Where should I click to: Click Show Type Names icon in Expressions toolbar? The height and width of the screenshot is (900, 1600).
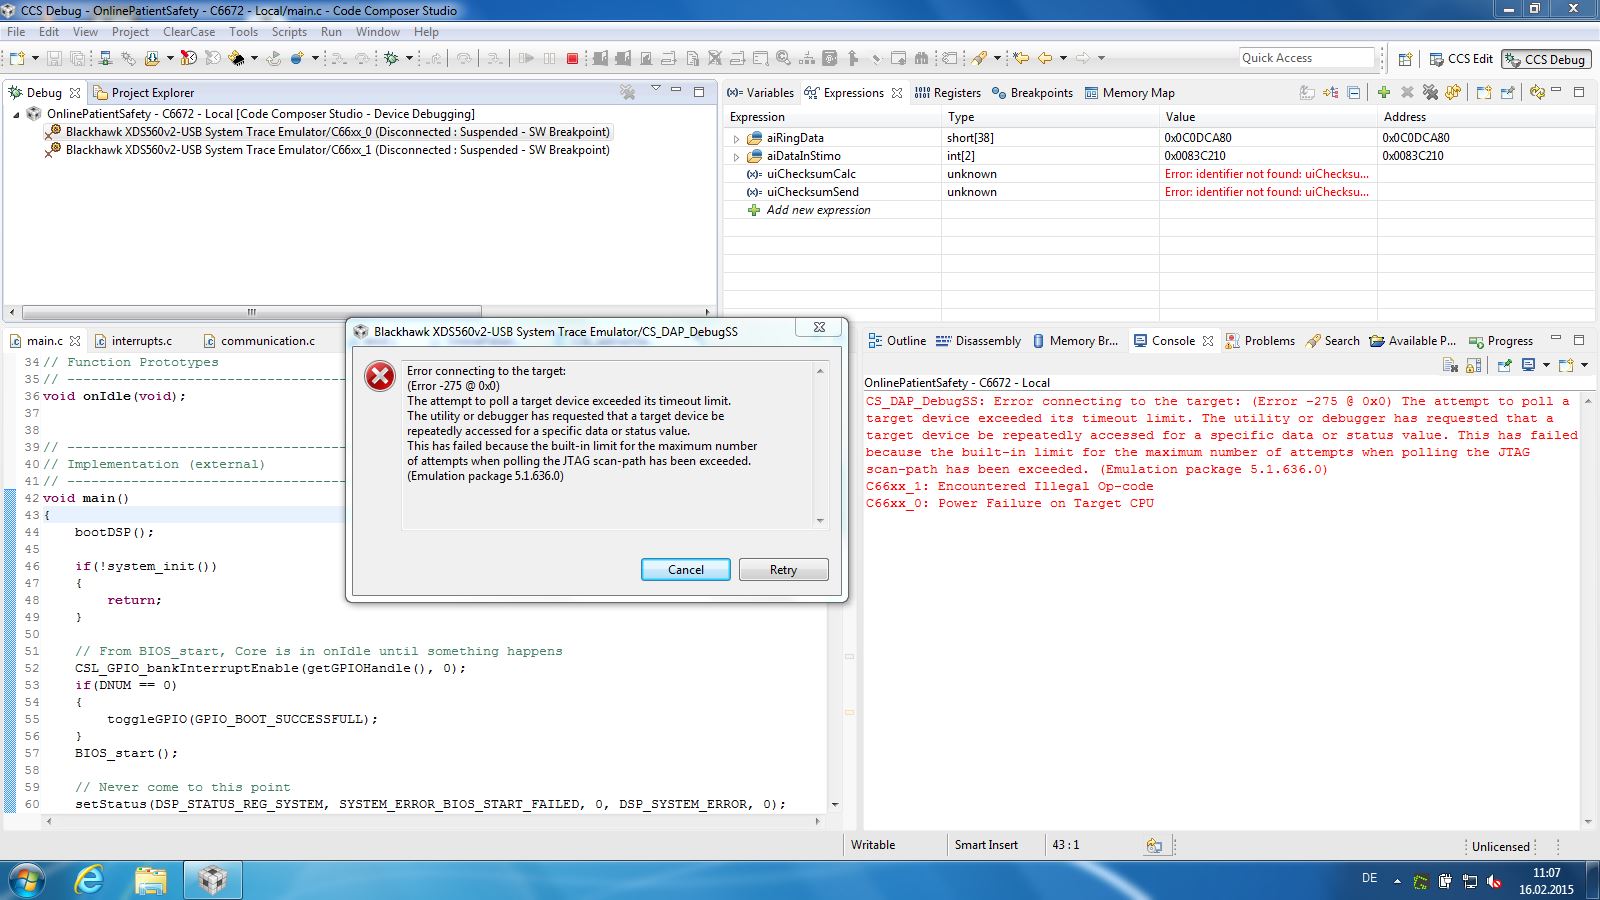pyautogui.click(x=1307, y=92)
